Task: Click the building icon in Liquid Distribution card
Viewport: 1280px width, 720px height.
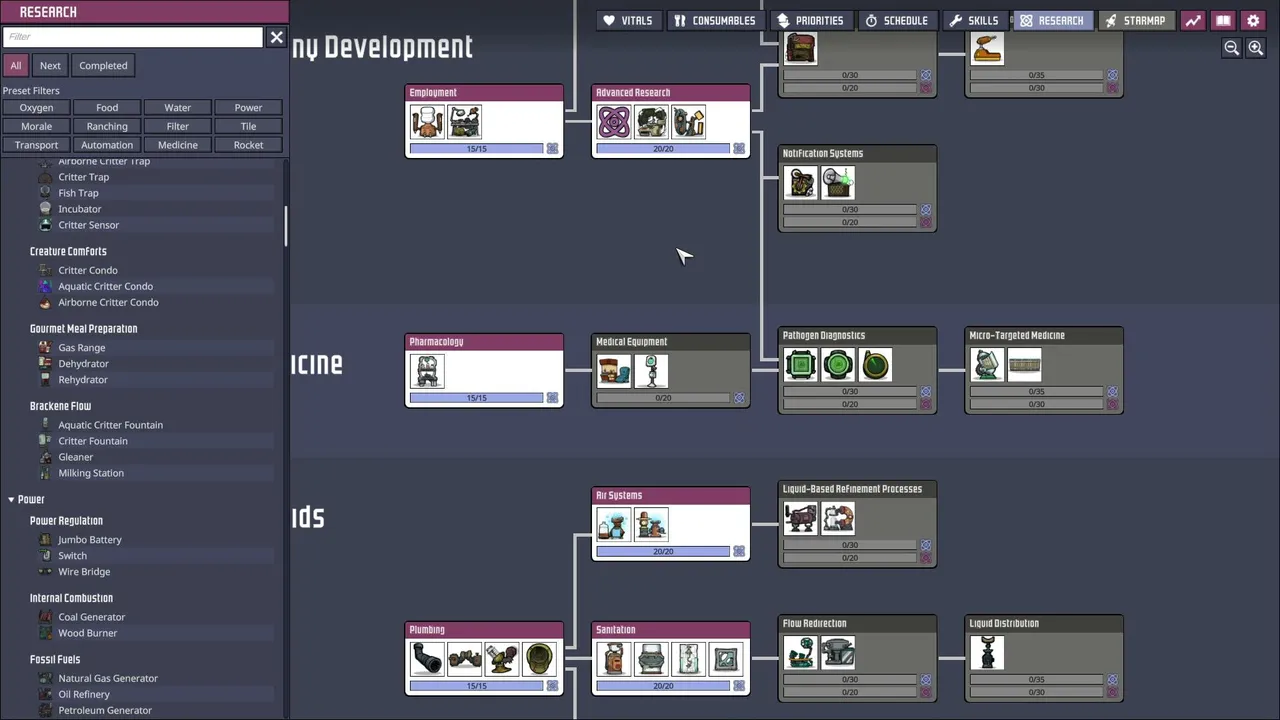Action: 987,653
